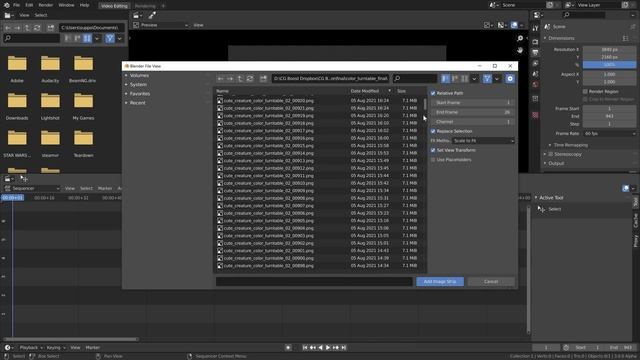Viewport: 640px width, 360px height.
Task: Switch File View dialog to vertical list display
Action: coord(445,78)
